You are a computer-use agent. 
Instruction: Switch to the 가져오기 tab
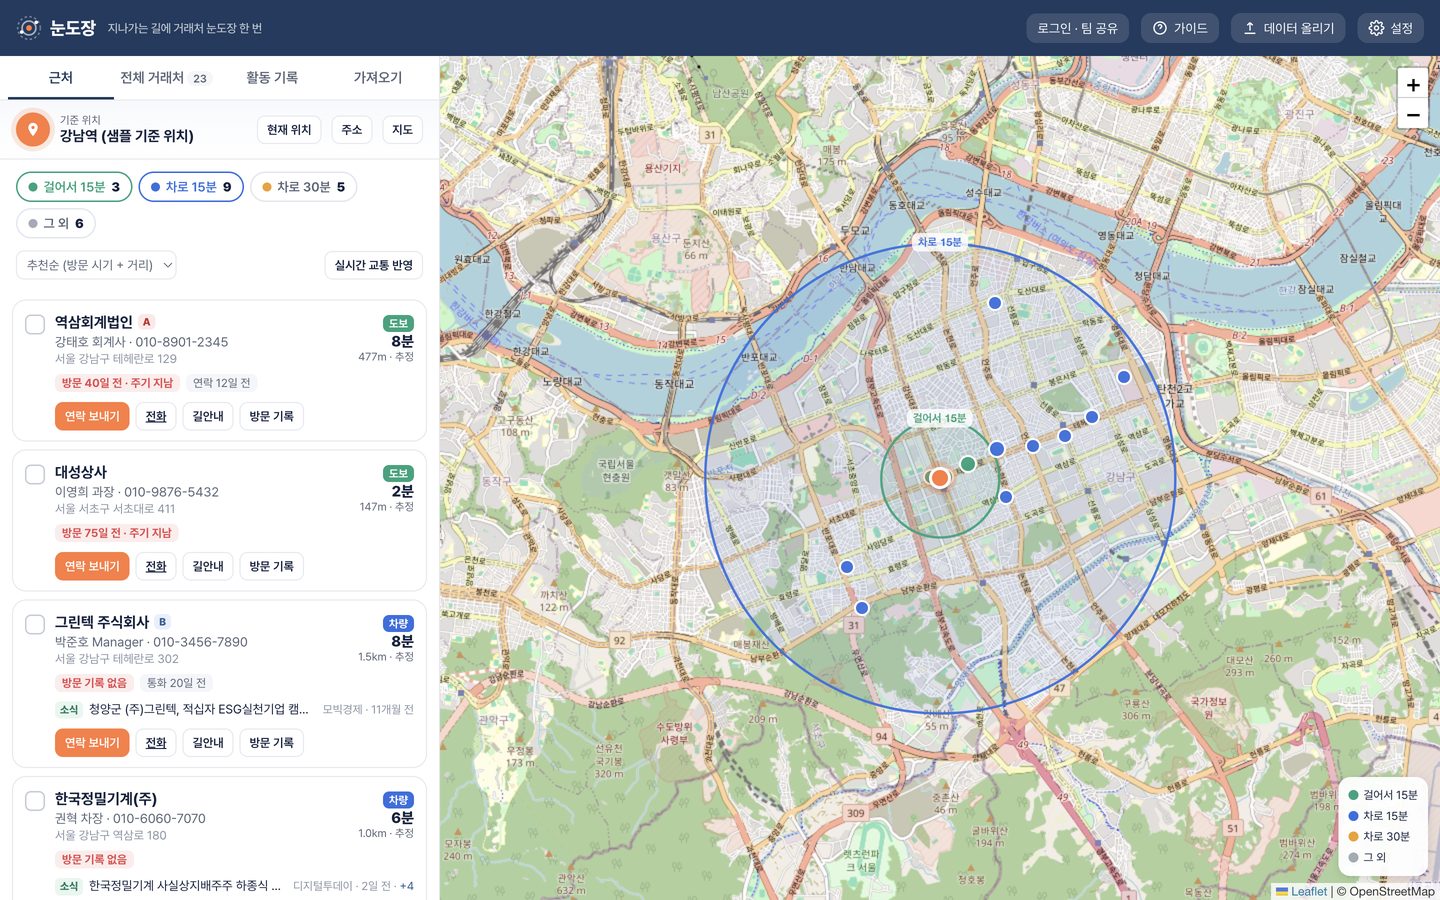[x=378, y=77]
